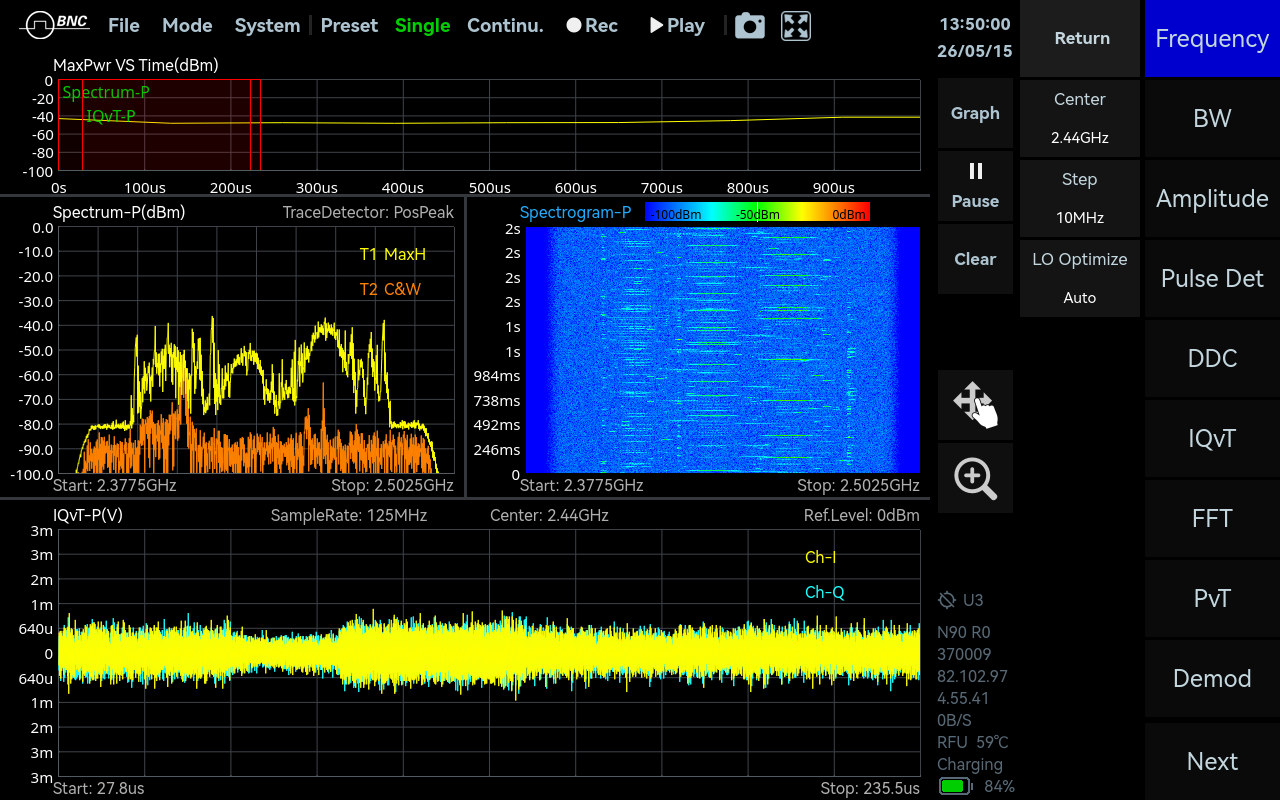The width and height of the screenshot is (1280, 800).
Task: Clear the traces with the Clear button
Action: pos(975,259)
